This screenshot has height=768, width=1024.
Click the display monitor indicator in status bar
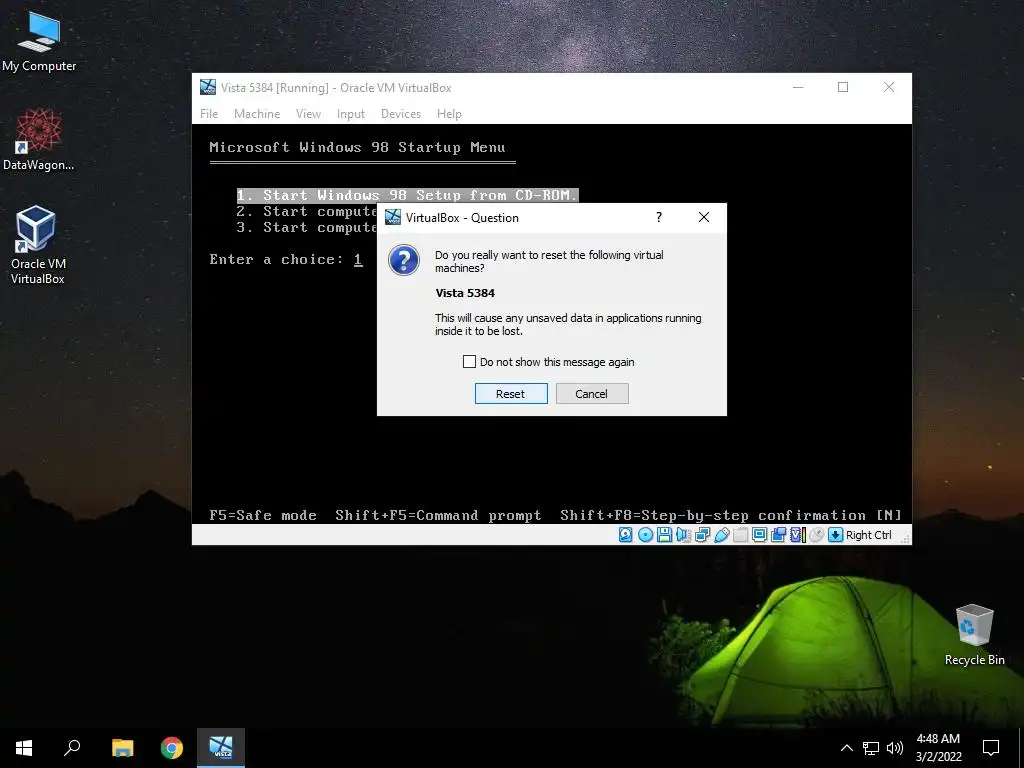point(760,535)
